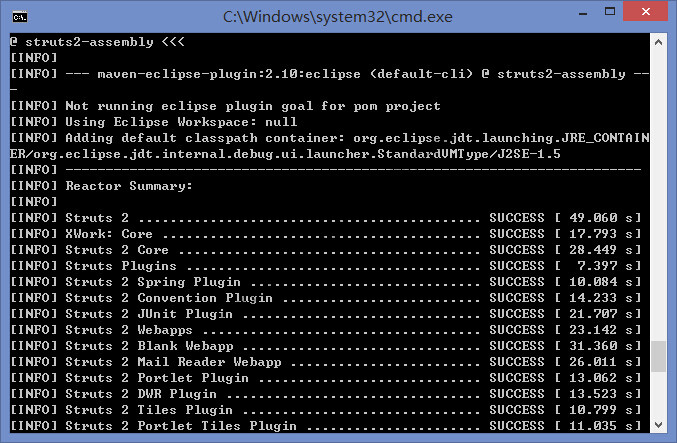Click the "Reactor Summary:" line
677x443 pixels.
(x=129, y=186)
